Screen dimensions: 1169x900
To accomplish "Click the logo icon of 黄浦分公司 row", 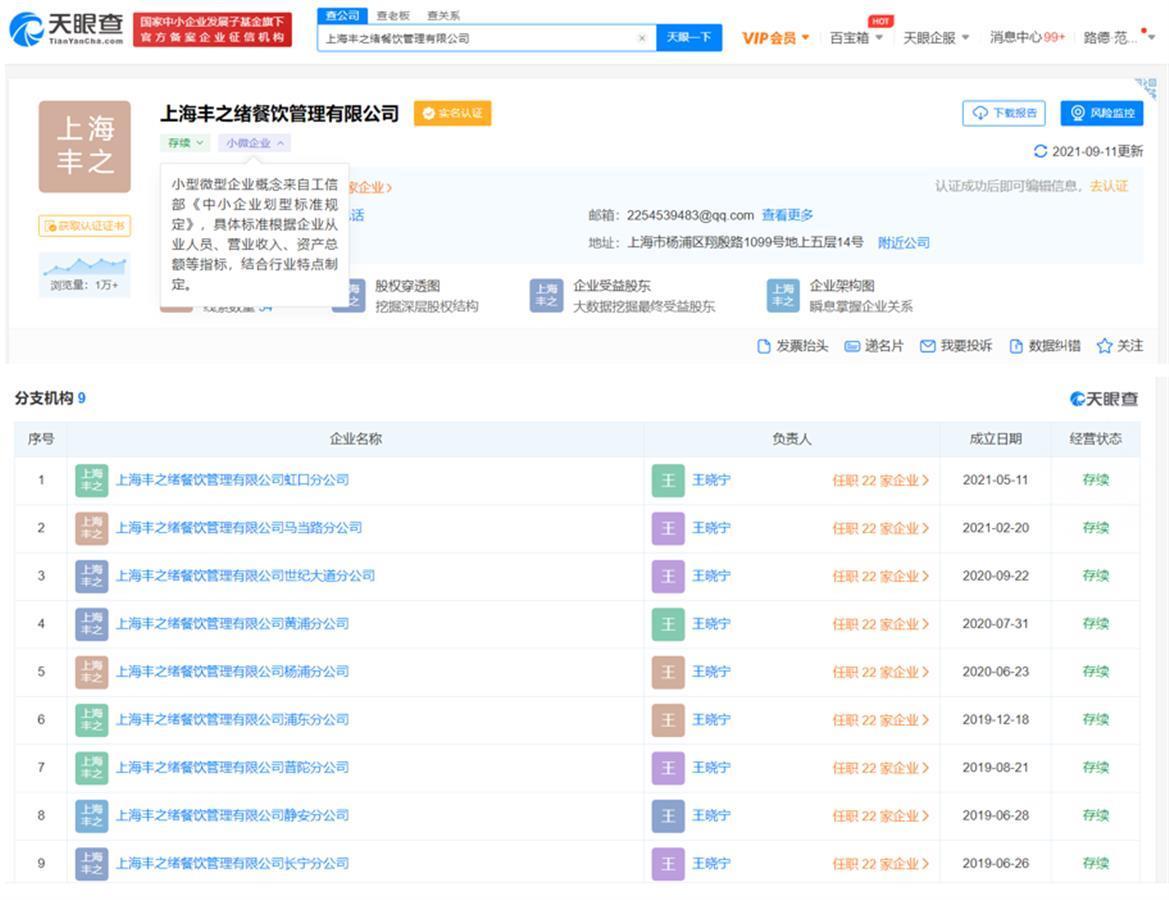I will [x=92, y=624].
